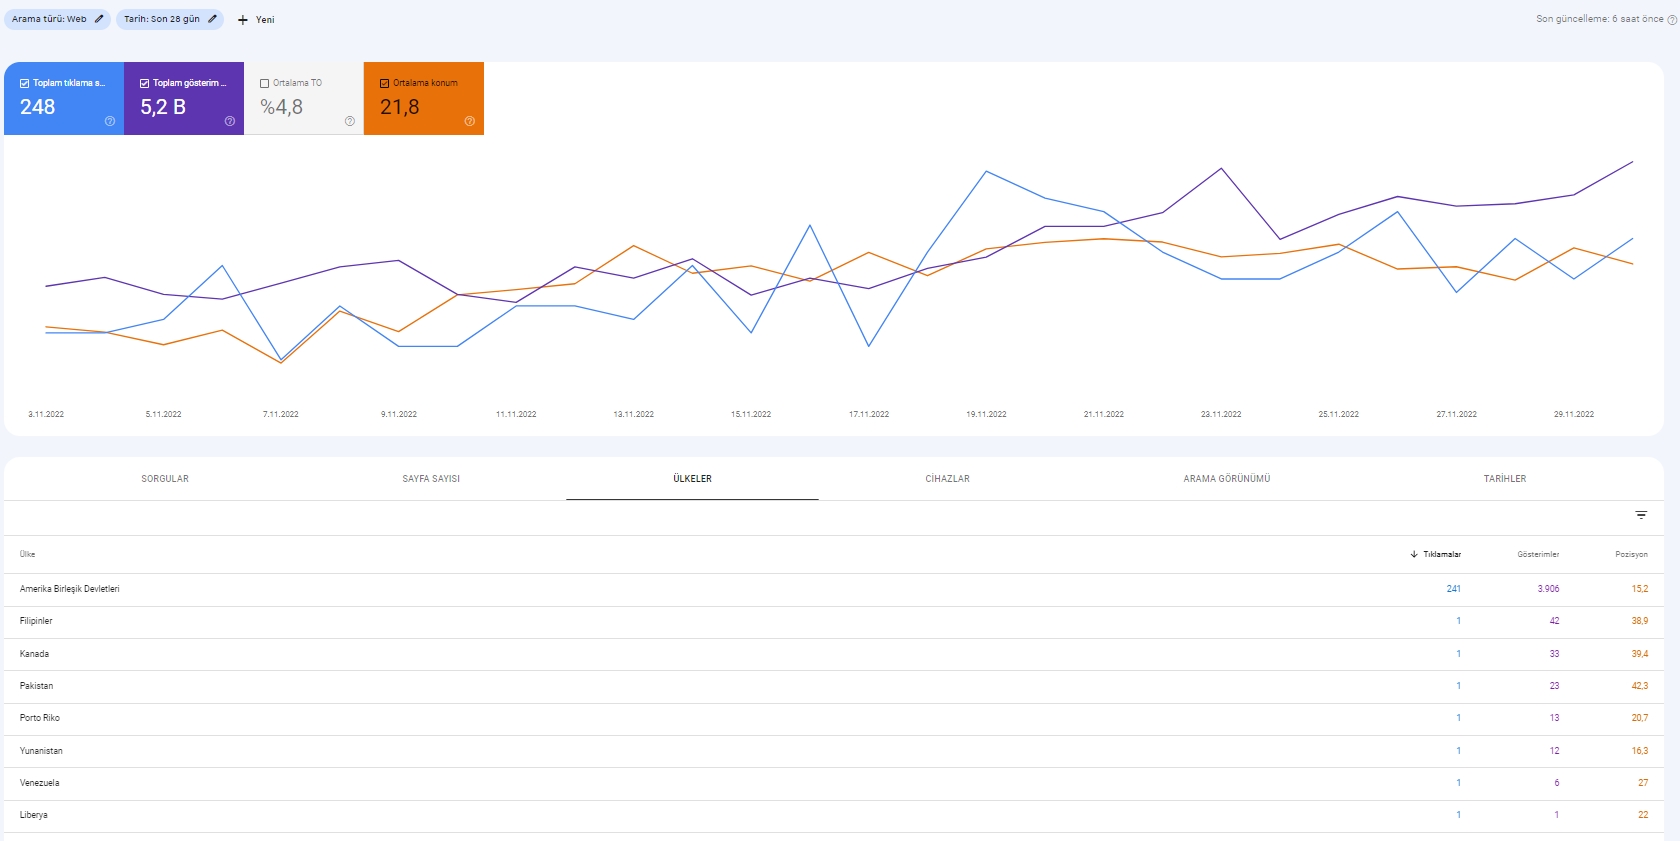Enable the Ortalama TO checkbox

click(x=265, y=84)
